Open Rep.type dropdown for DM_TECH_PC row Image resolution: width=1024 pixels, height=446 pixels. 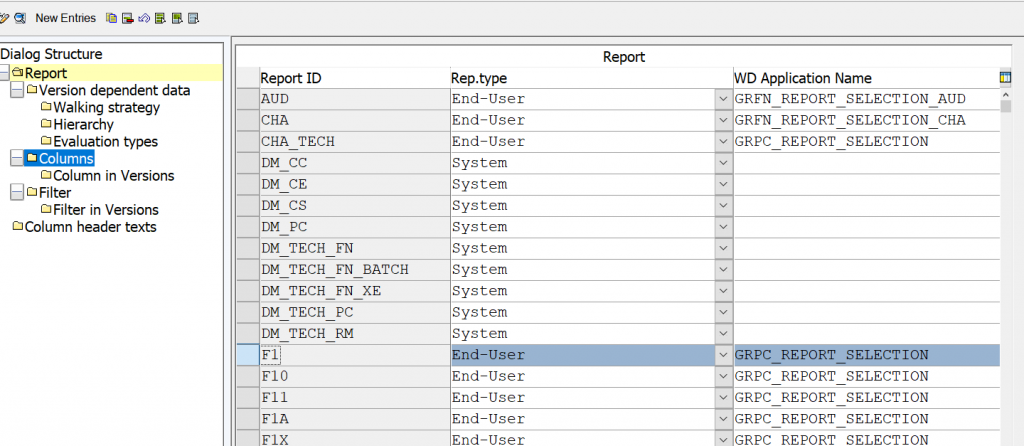(723, 312)
